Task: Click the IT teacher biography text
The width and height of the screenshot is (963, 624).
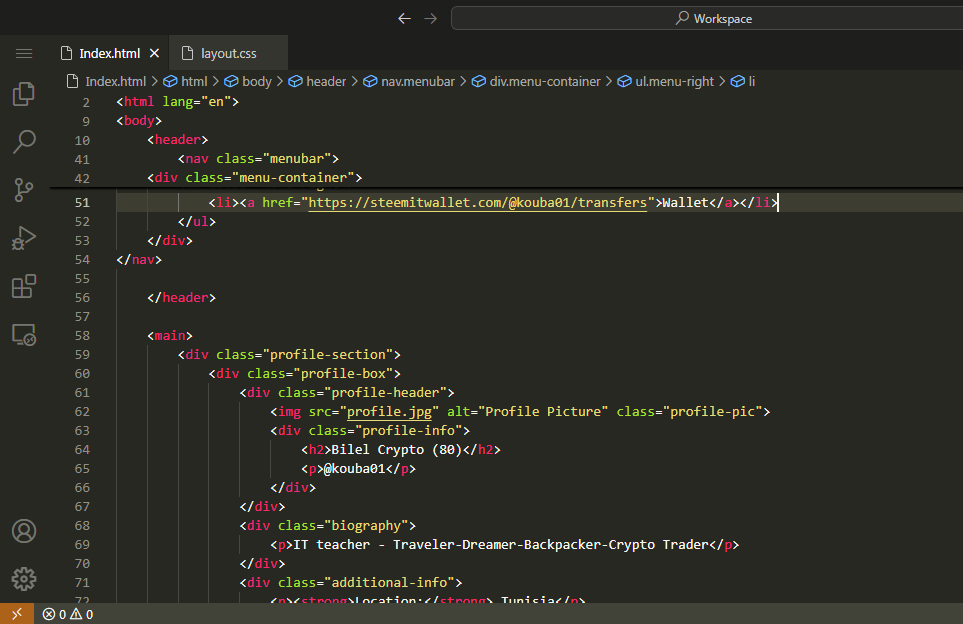Action: click(x=501, y=545)
